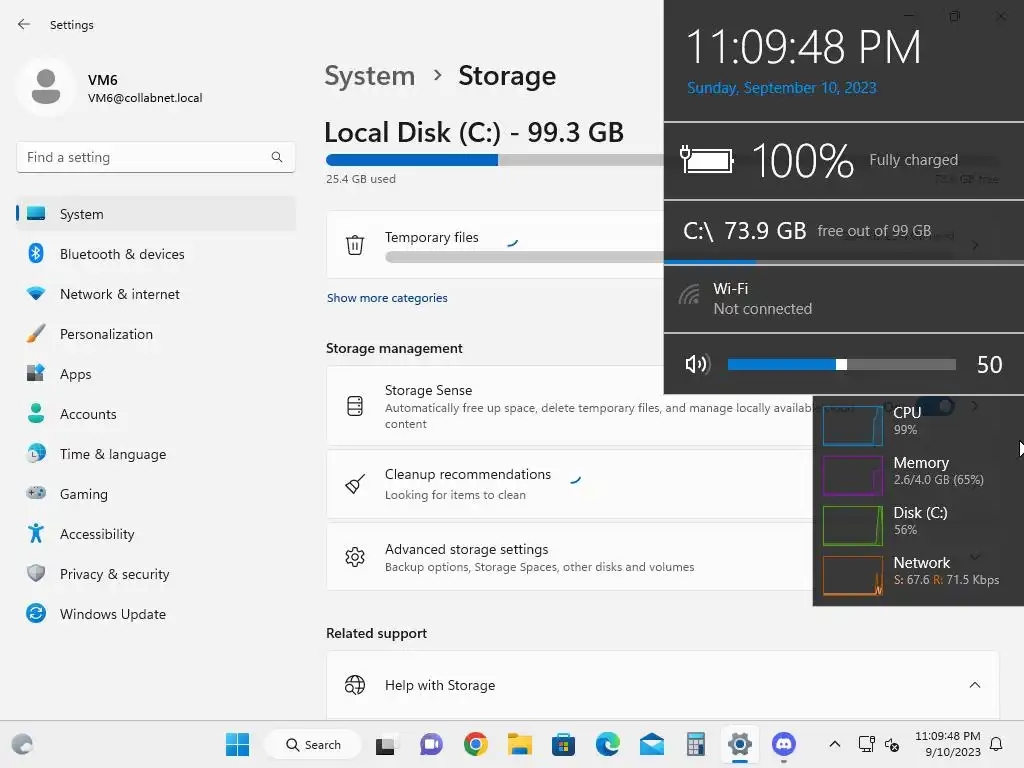Launch Discord from the taskbar
The image size is (1024, 768).
pos(784,744)
